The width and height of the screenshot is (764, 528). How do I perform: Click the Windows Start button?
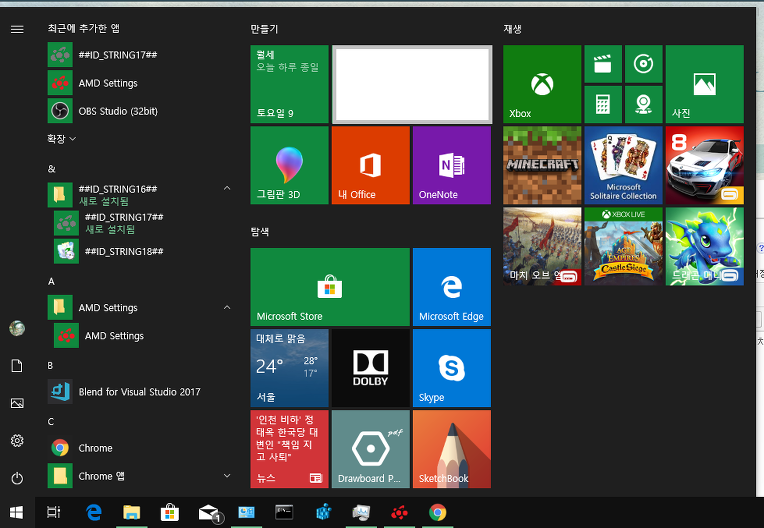point(17,512)
